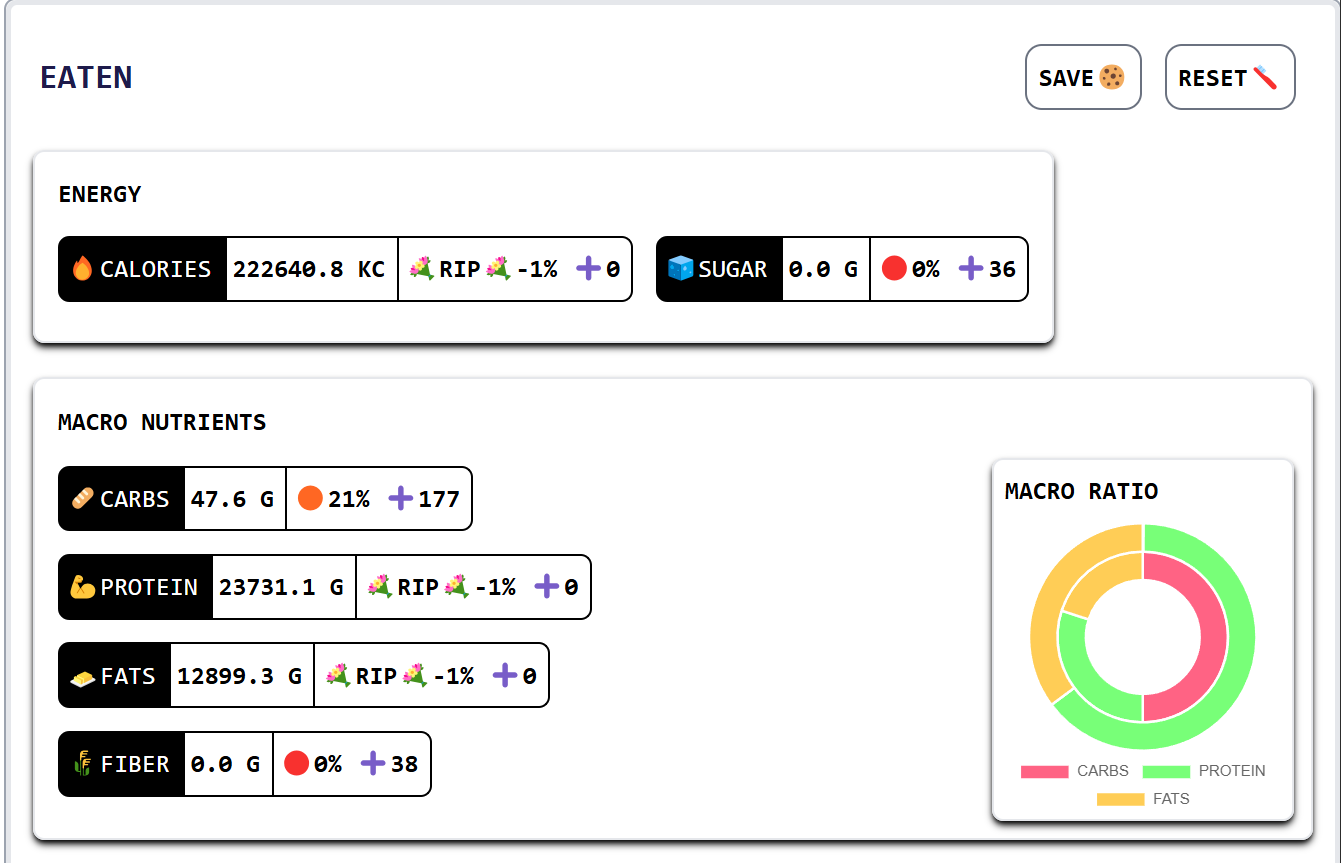Click the grain icon next to Fiber
The width and height of the screenshot is (1341, 863).
tap(83, 765)
